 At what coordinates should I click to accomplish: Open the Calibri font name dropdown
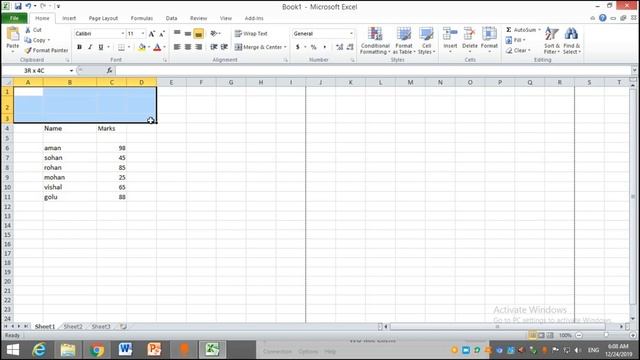point(122,33)
